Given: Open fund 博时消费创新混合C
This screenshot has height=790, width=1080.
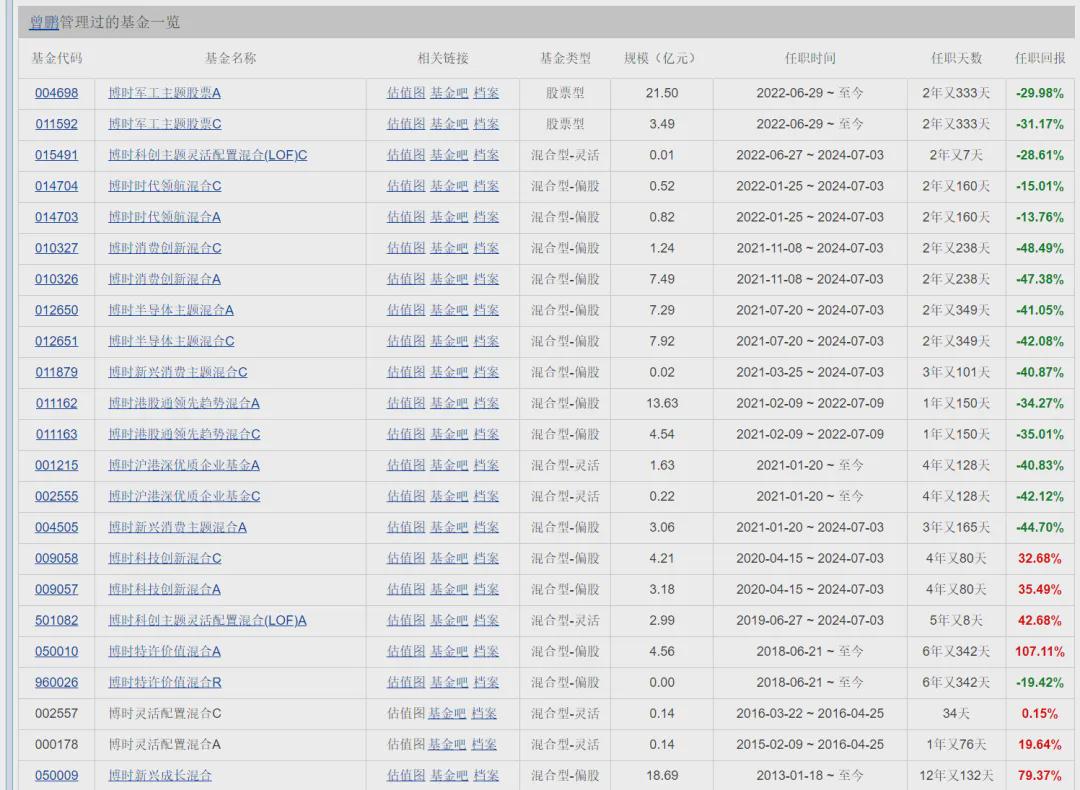Looking at the screenshot, I should click(165, 248).
